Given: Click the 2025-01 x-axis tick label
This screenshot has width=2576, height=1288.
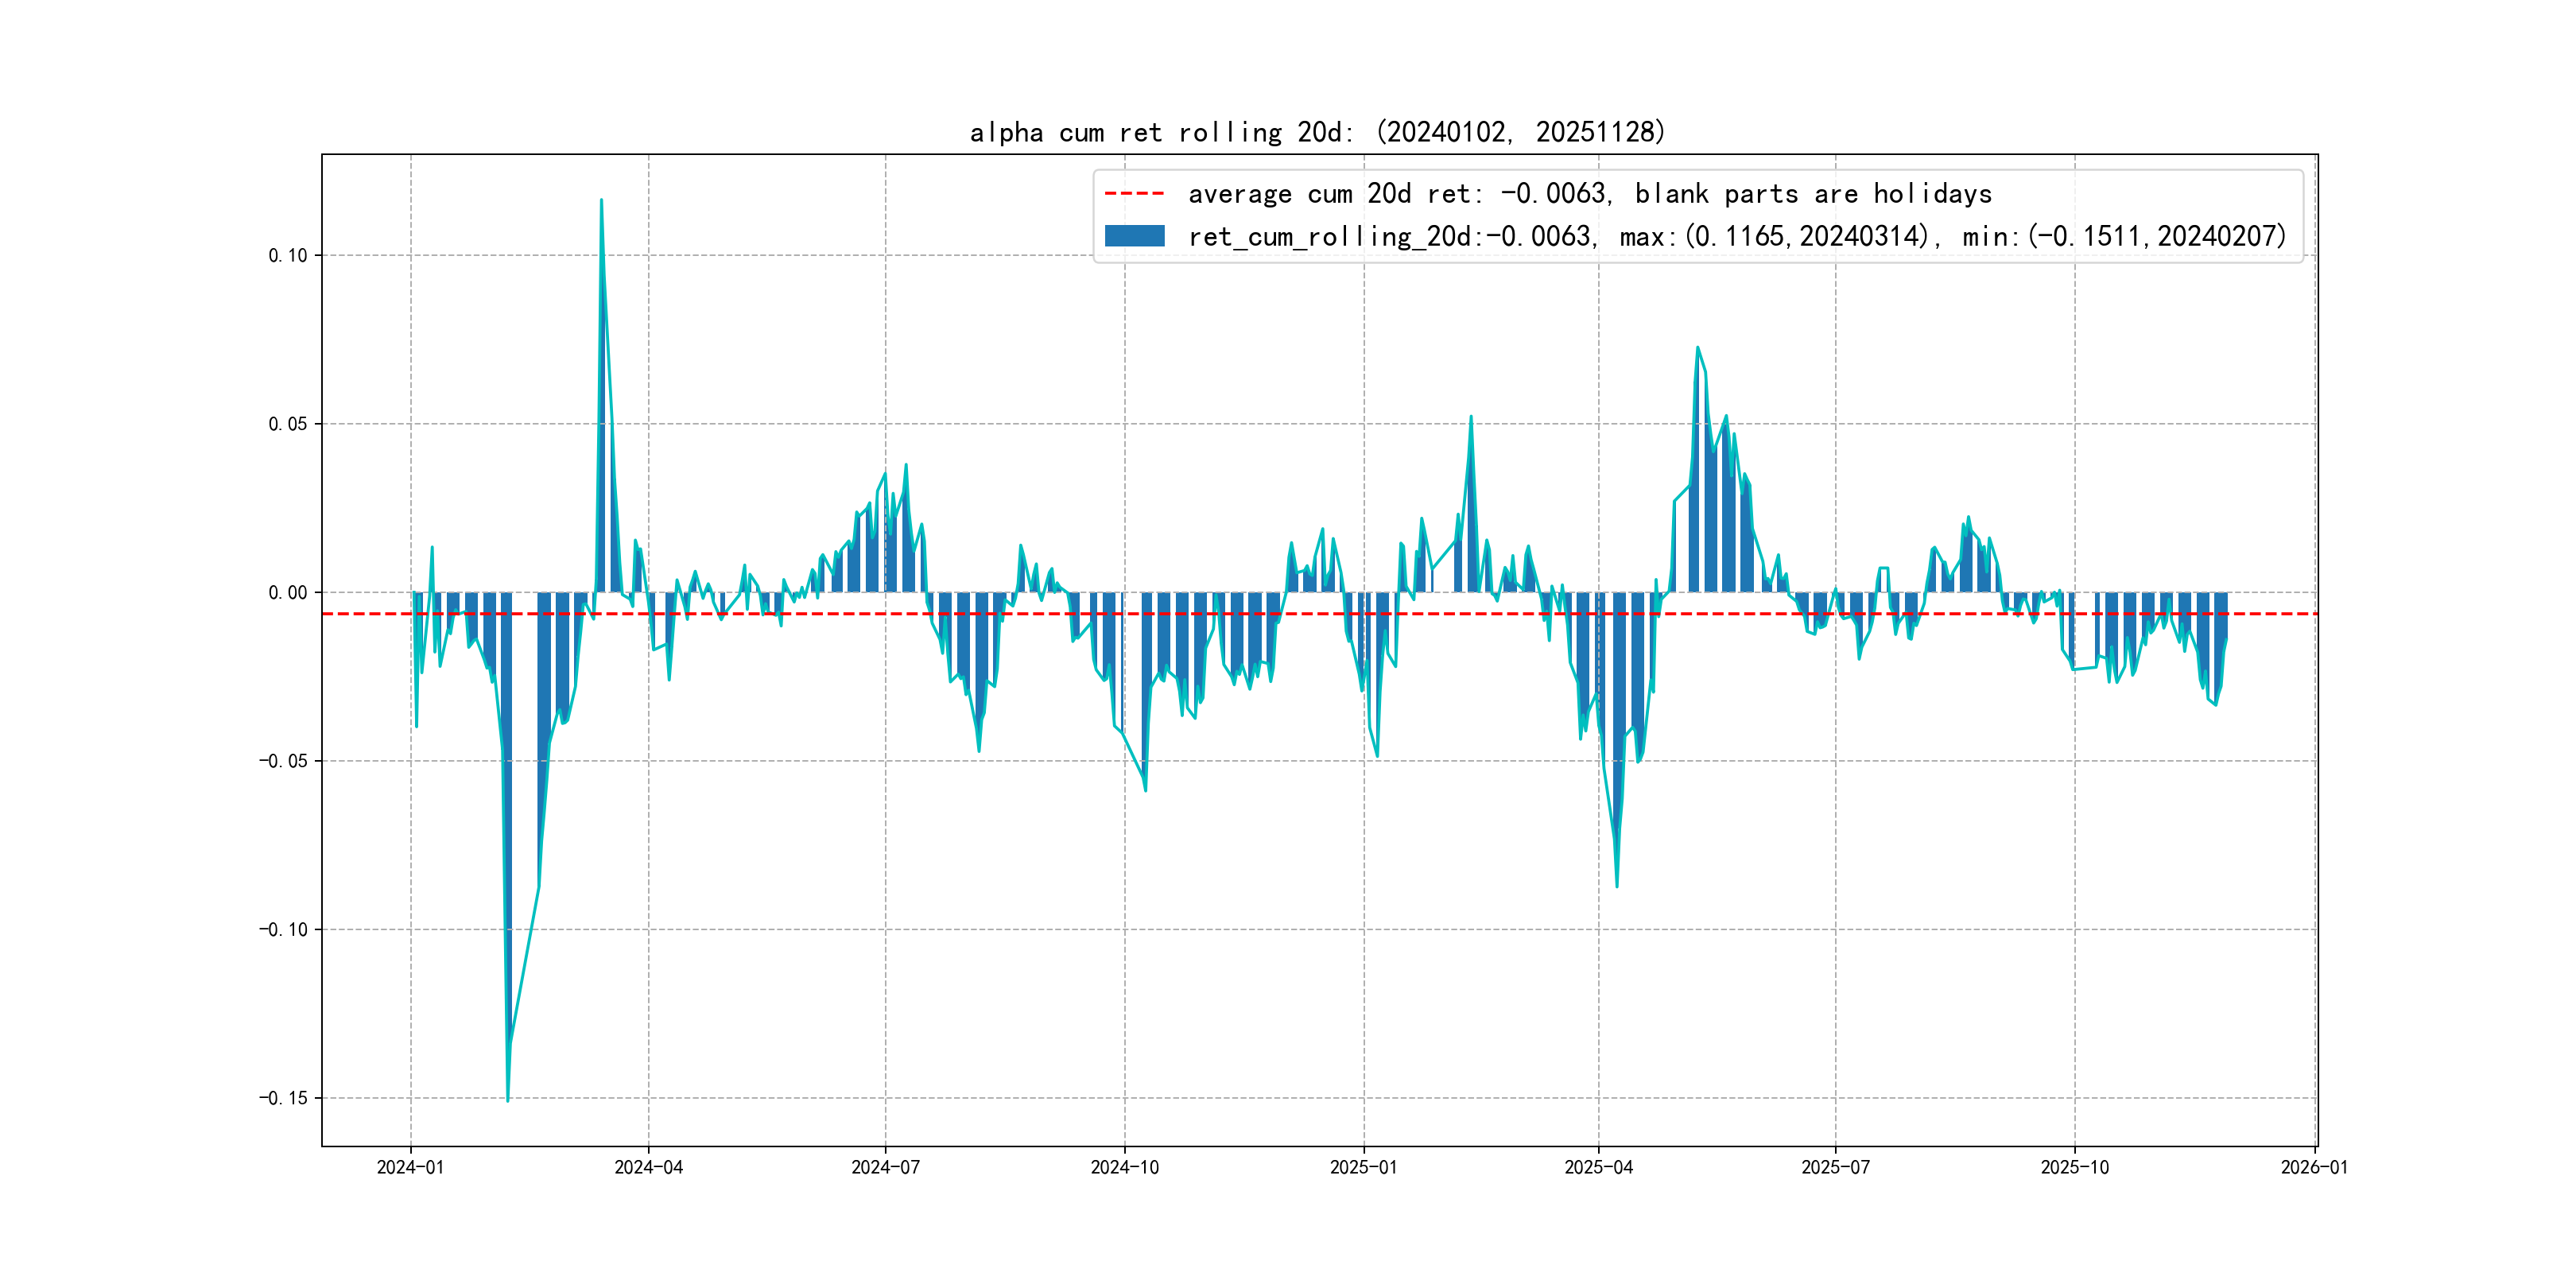Looking at the screenshot, I should pos(1363,1167).
